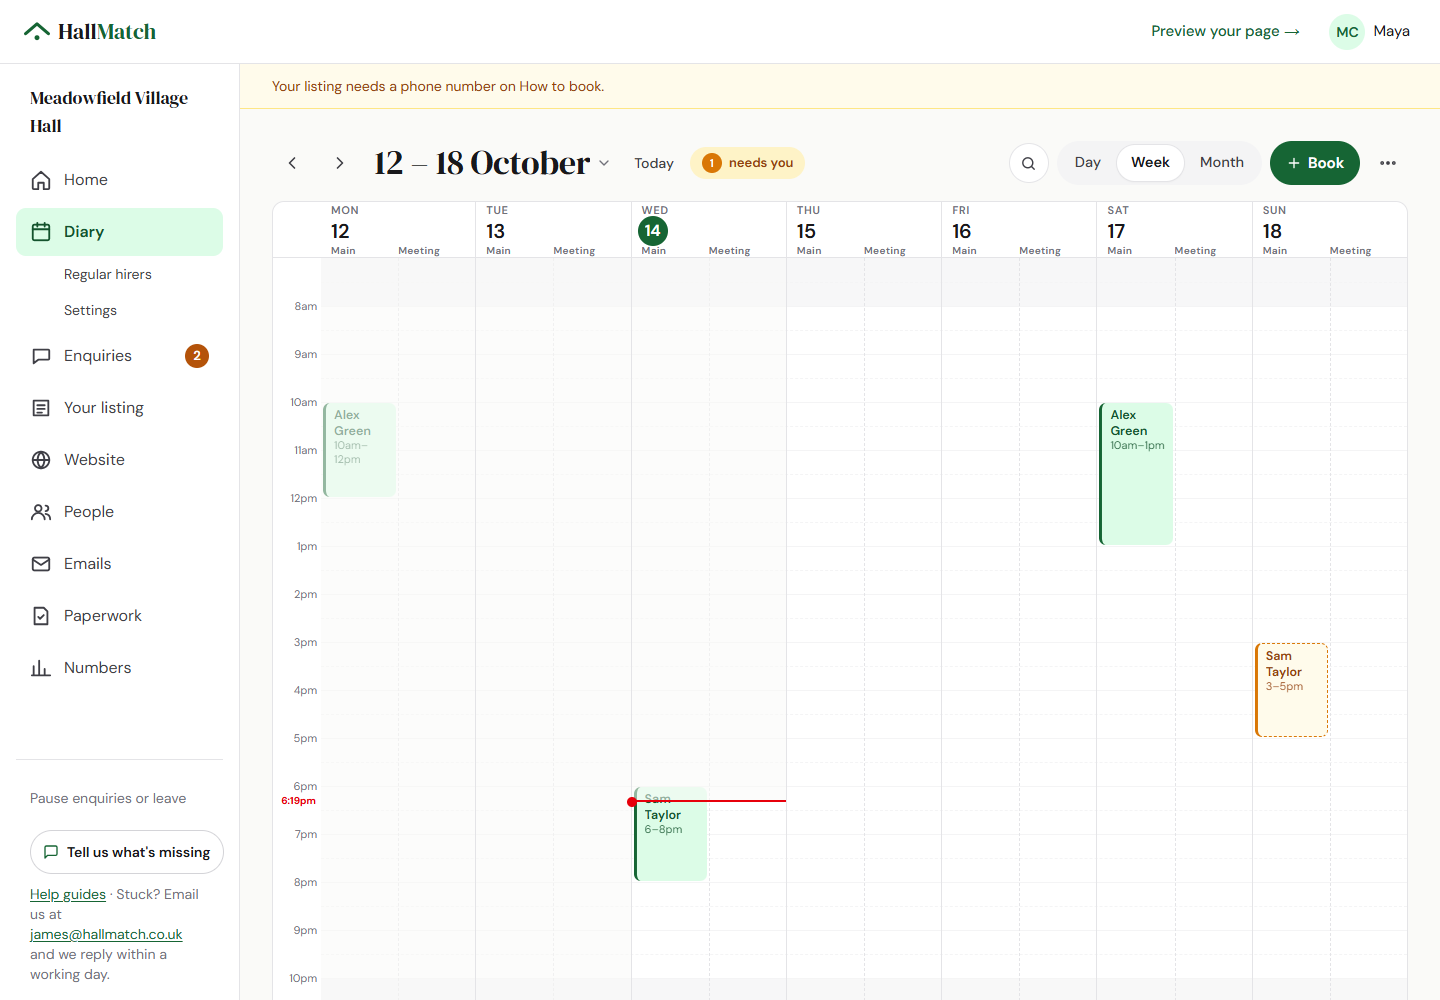Select Friday 16 day header
The height and width of the screenshot is (1000, 1440).
(x=961, y=231)
